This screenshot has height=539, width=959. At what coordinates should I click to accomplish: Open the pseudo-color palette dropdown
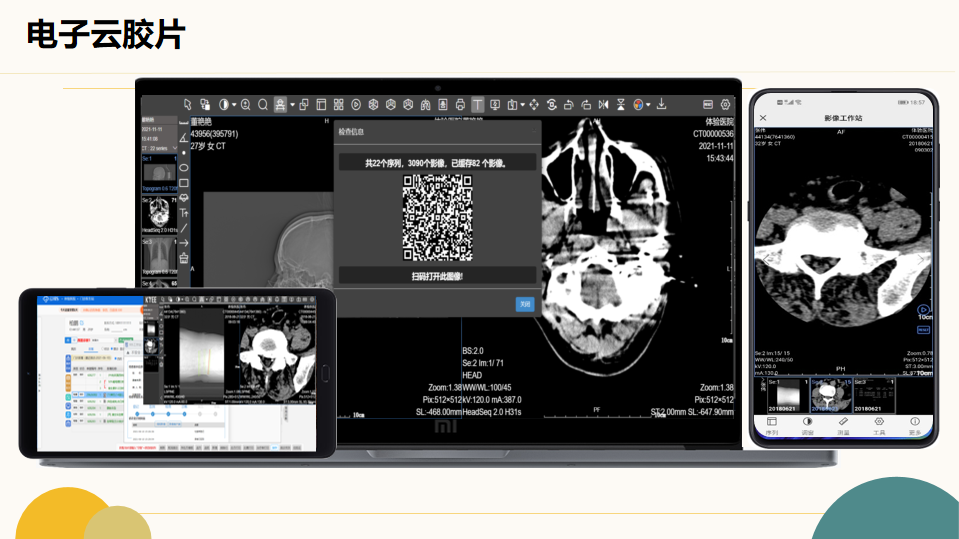click(x=648, y=104)
